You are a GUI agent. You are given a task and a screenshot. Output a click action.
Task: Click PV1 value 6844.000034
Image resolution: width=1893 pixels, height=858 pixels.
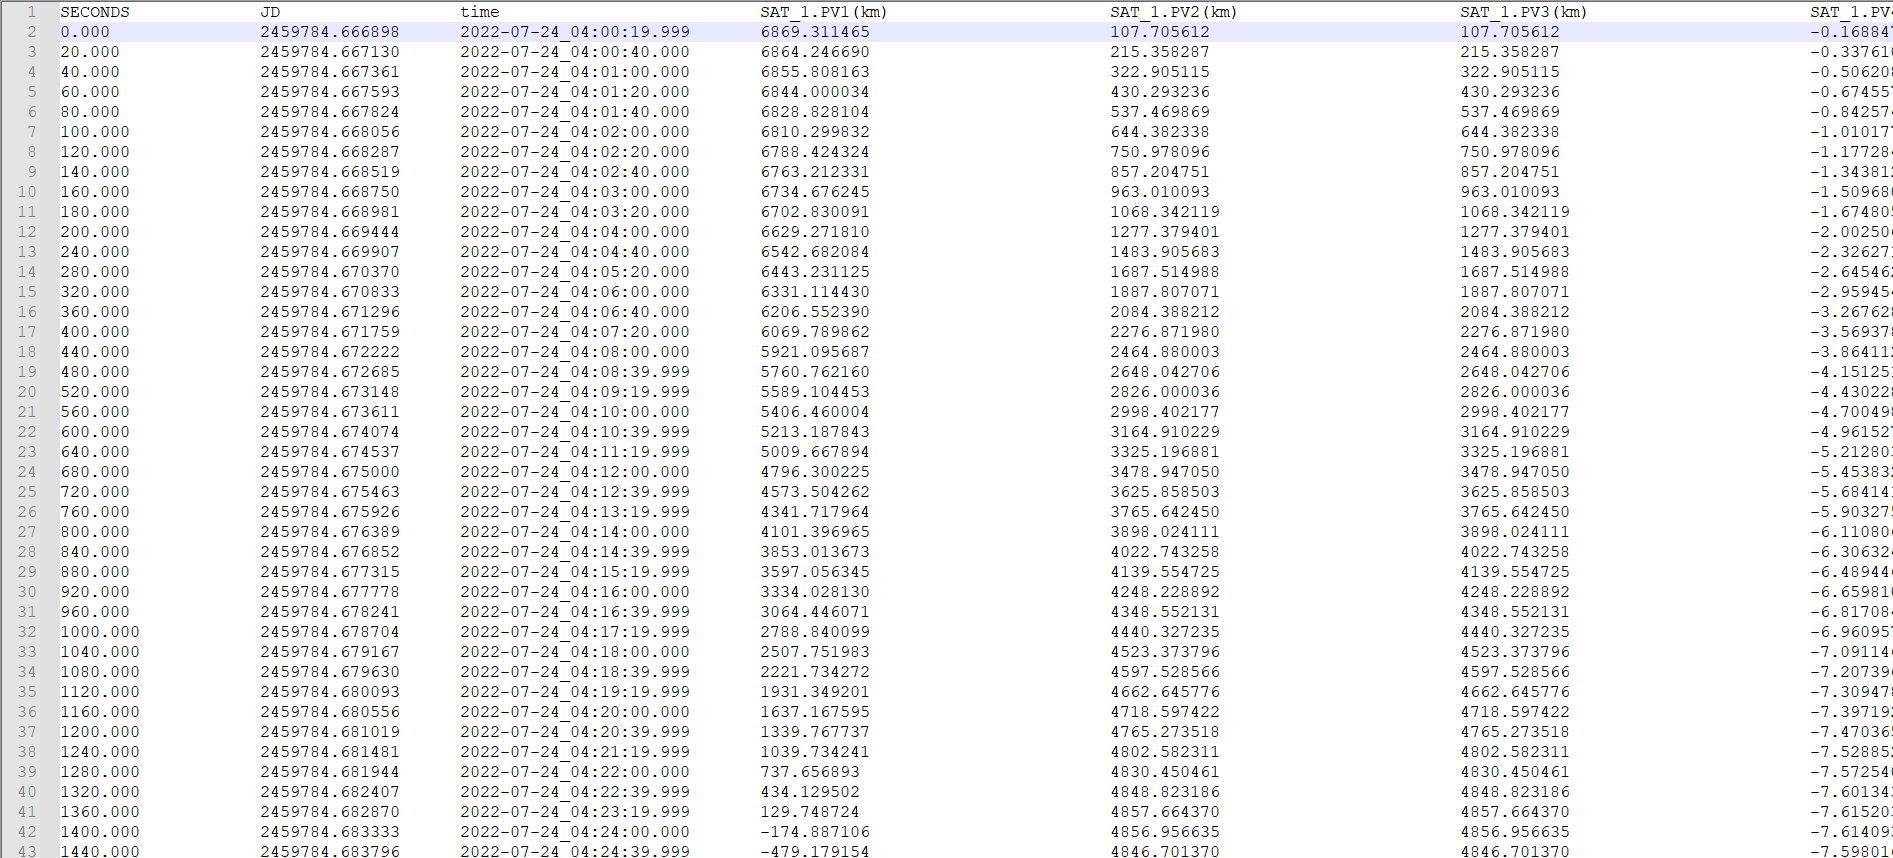(815, 92)
